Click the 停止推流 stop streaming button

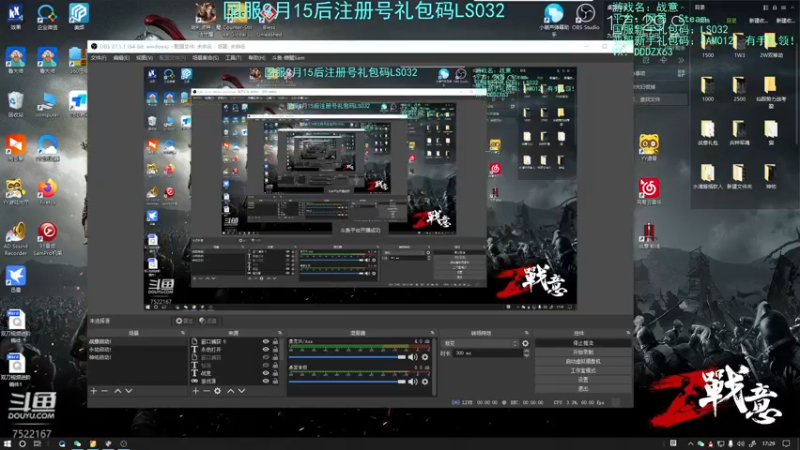[x=583, y=343]
